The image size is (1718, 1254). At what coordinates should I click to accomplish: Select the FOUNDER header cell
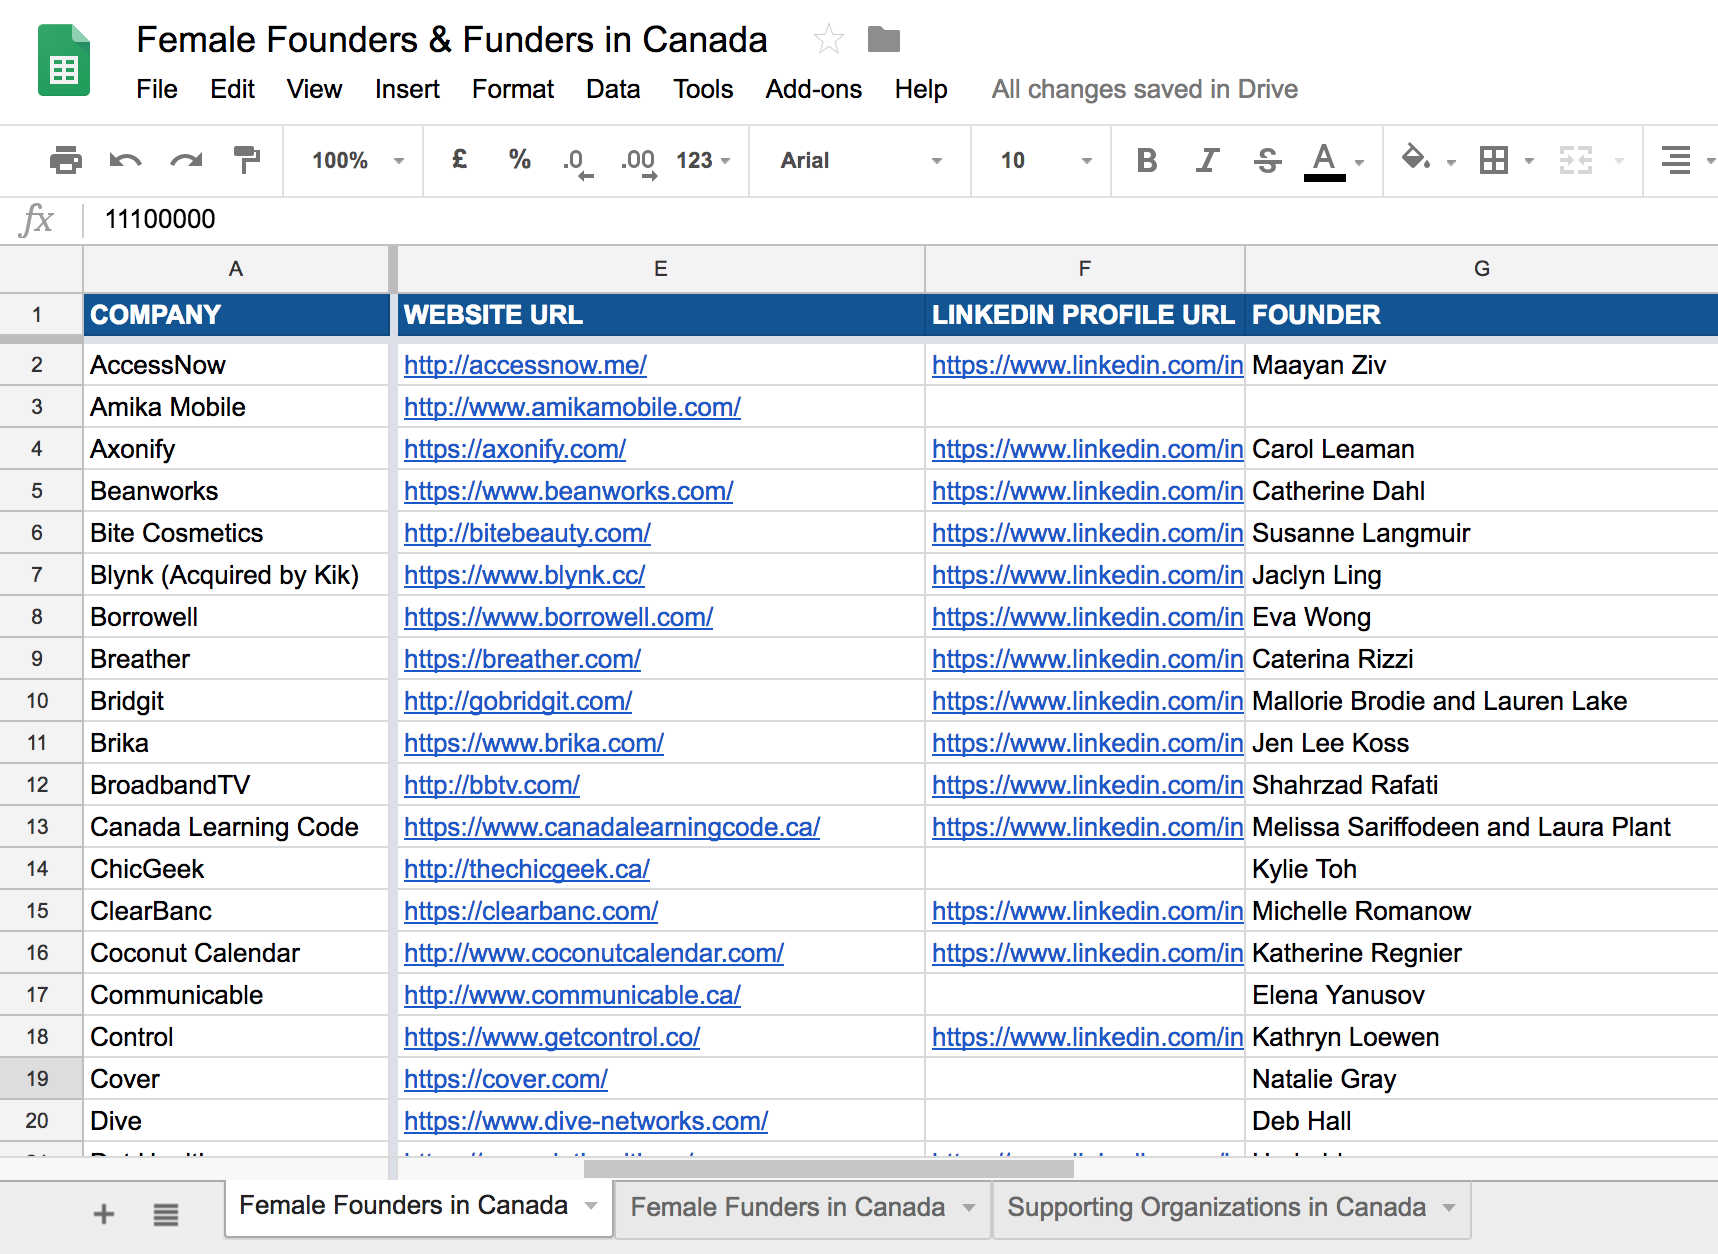coord(1482,315)
